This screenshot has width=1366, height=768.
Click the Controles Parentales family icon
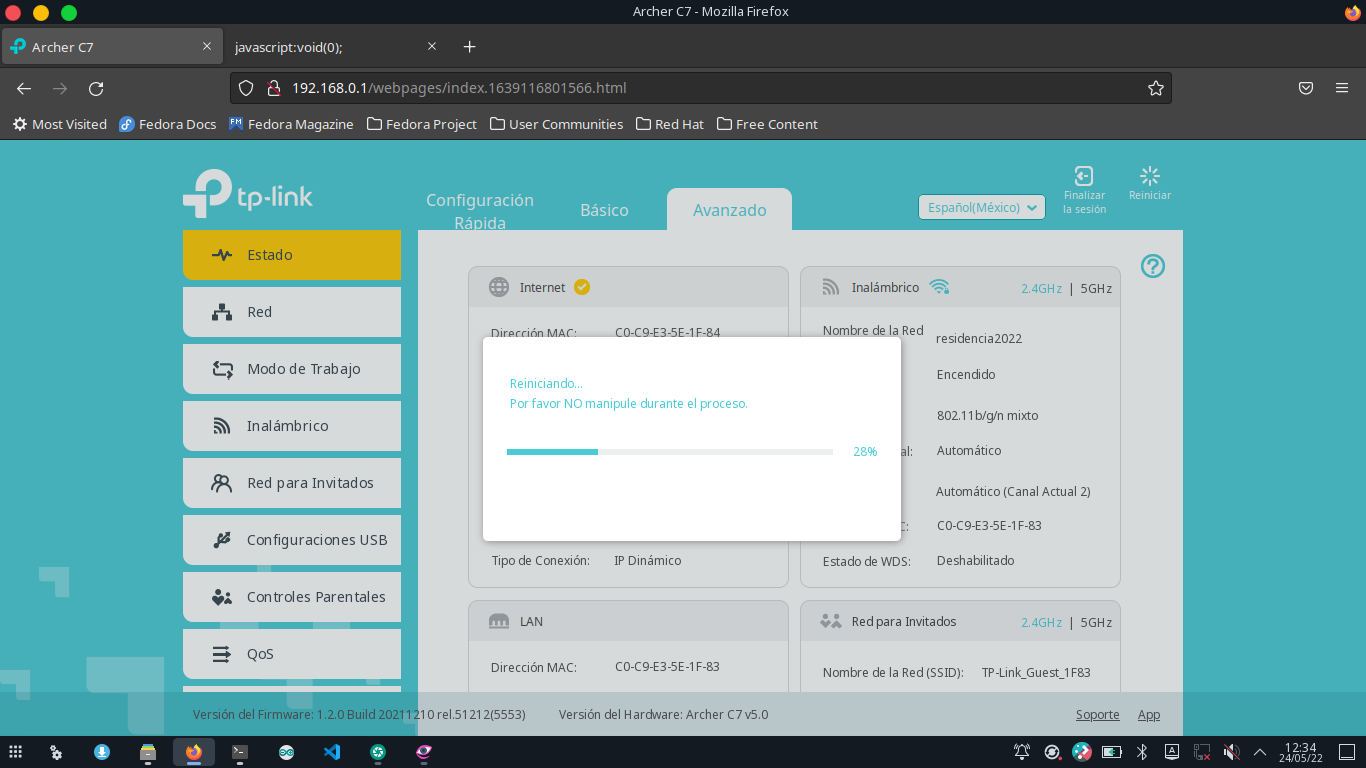point(222,597)
